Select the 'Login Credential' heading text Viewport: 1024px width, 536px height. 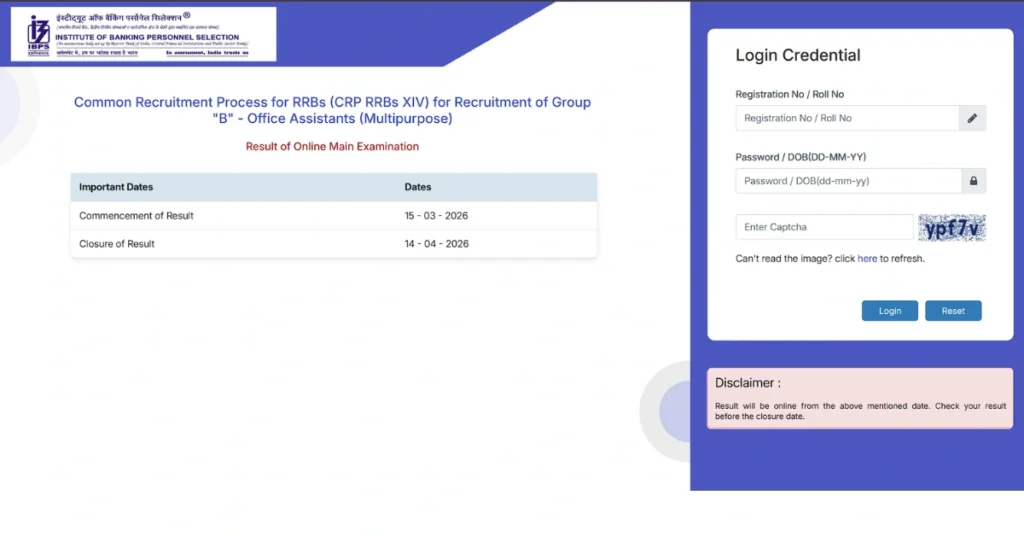click(x=797, y=55)
